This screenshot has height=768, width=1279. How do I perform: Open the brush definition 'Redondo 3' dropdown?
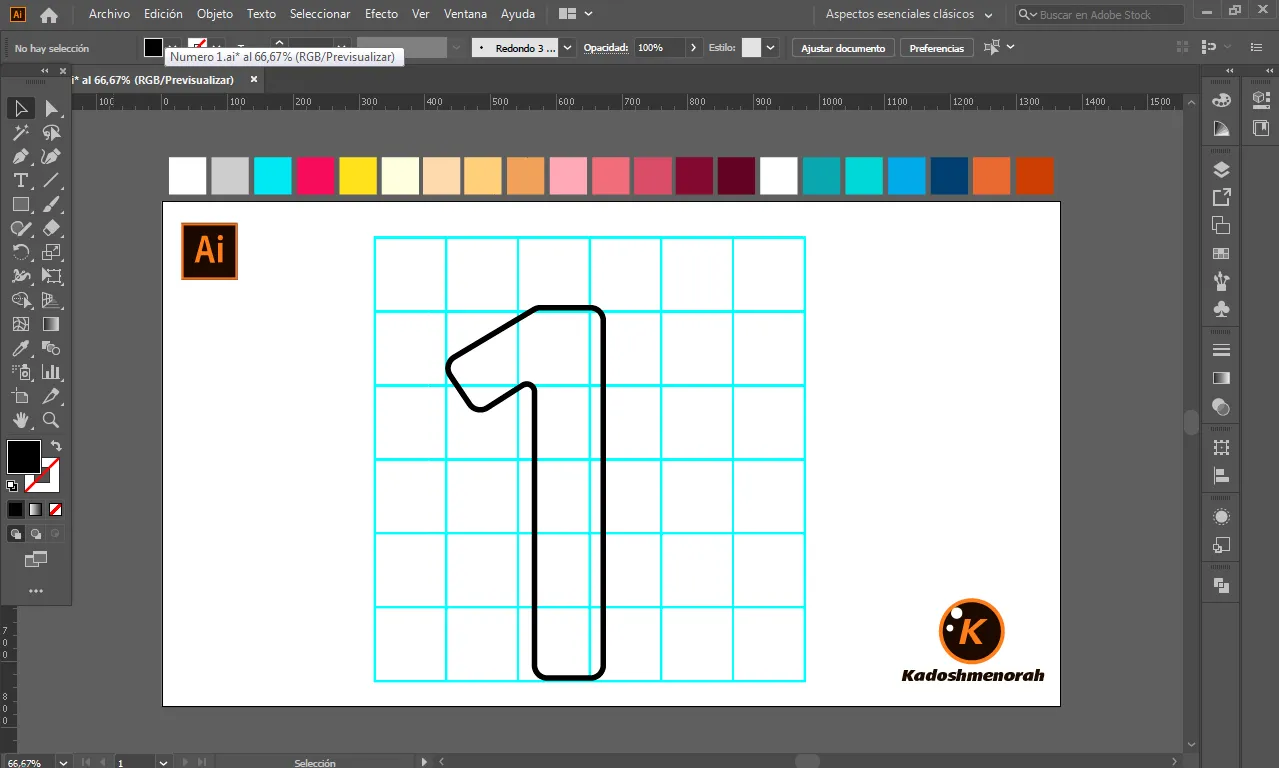coord(568,48)
